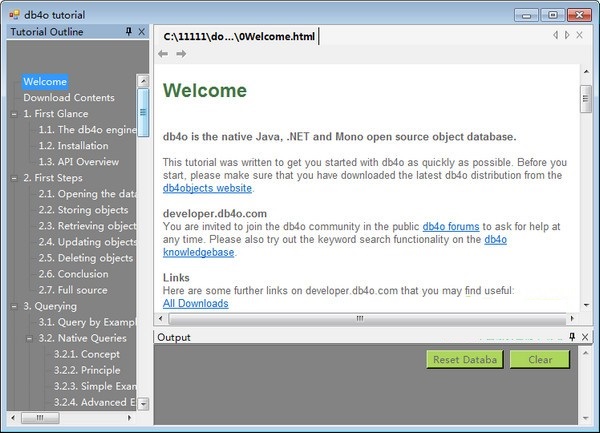Open 3.2.4. Advanced Example topic
Screen dimensions: 600x433
tap(95, 403)
